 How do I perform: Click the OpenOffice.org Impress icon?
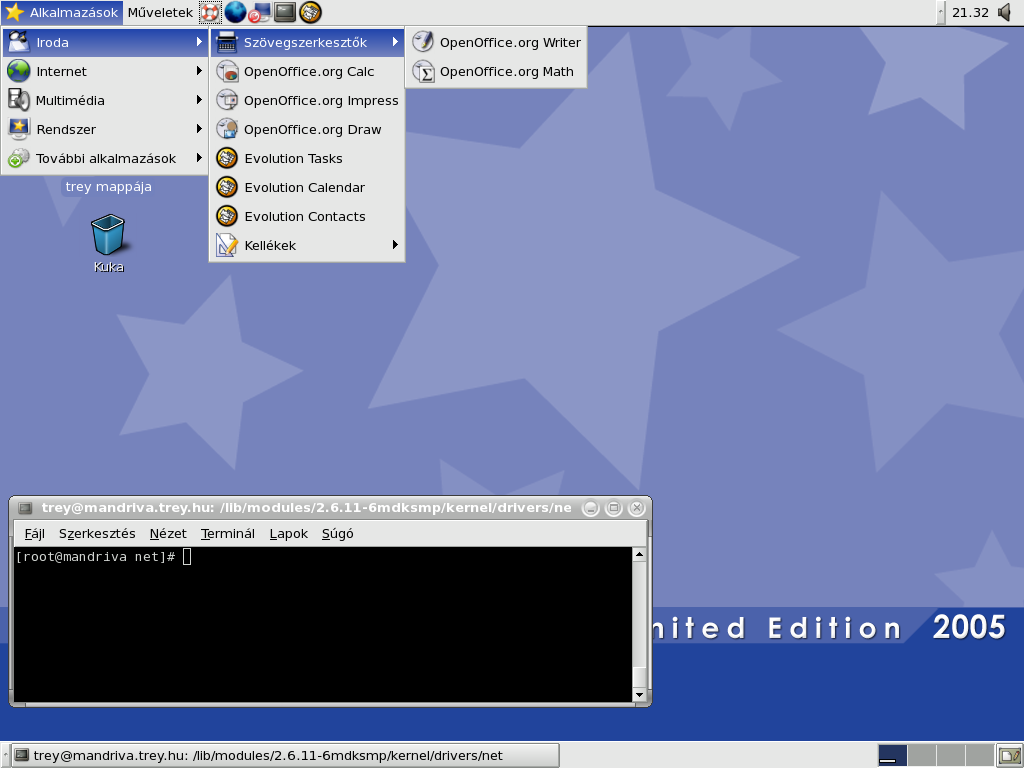point(227,100)
